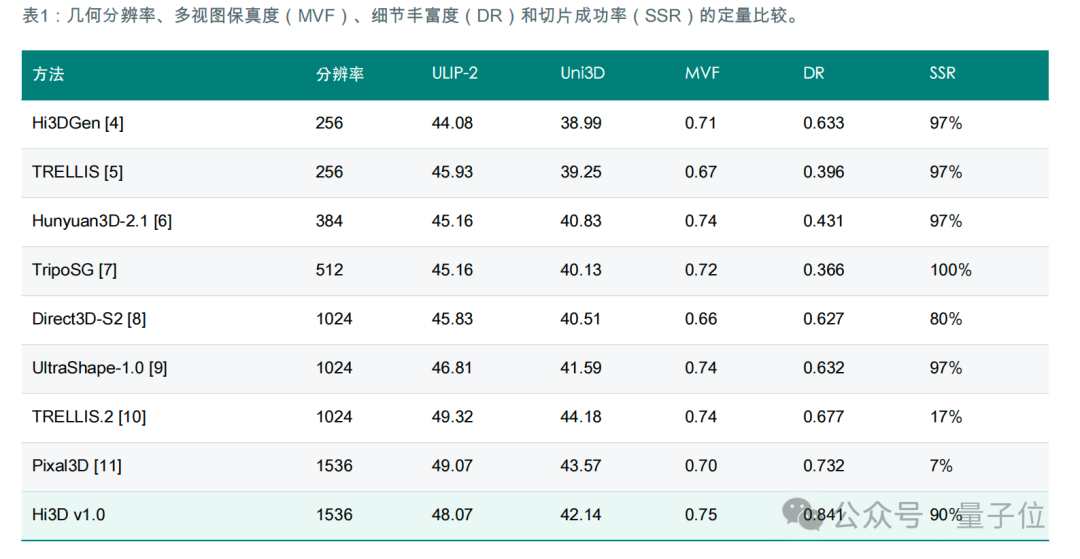Select the 0.633 DR value
This screenshot has height=559, width=1080.
tap(823, 123)
